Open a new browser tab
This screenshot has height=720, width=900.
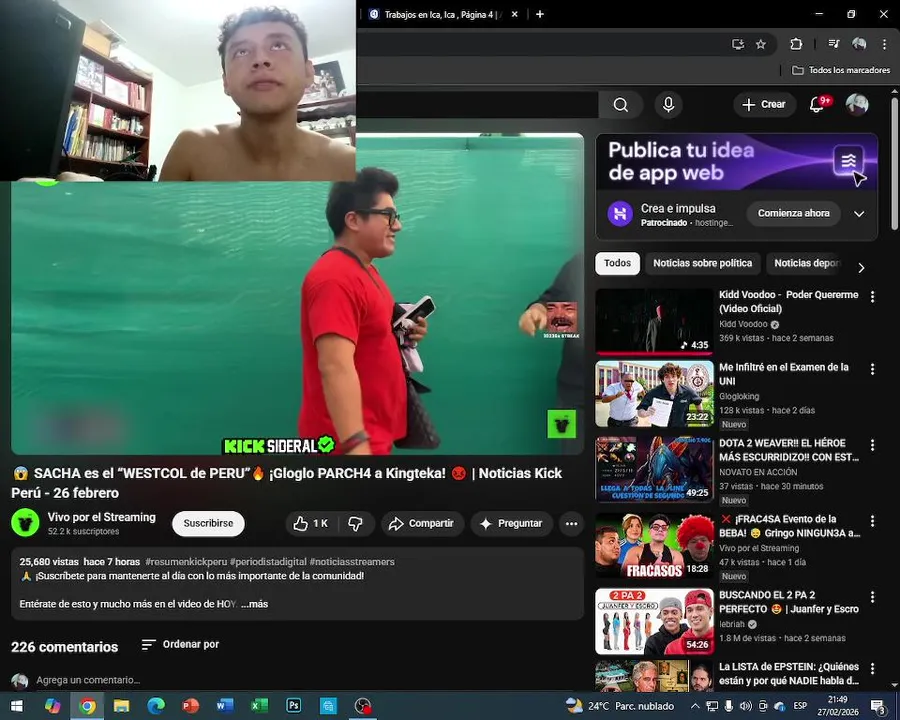coord(540,14)
